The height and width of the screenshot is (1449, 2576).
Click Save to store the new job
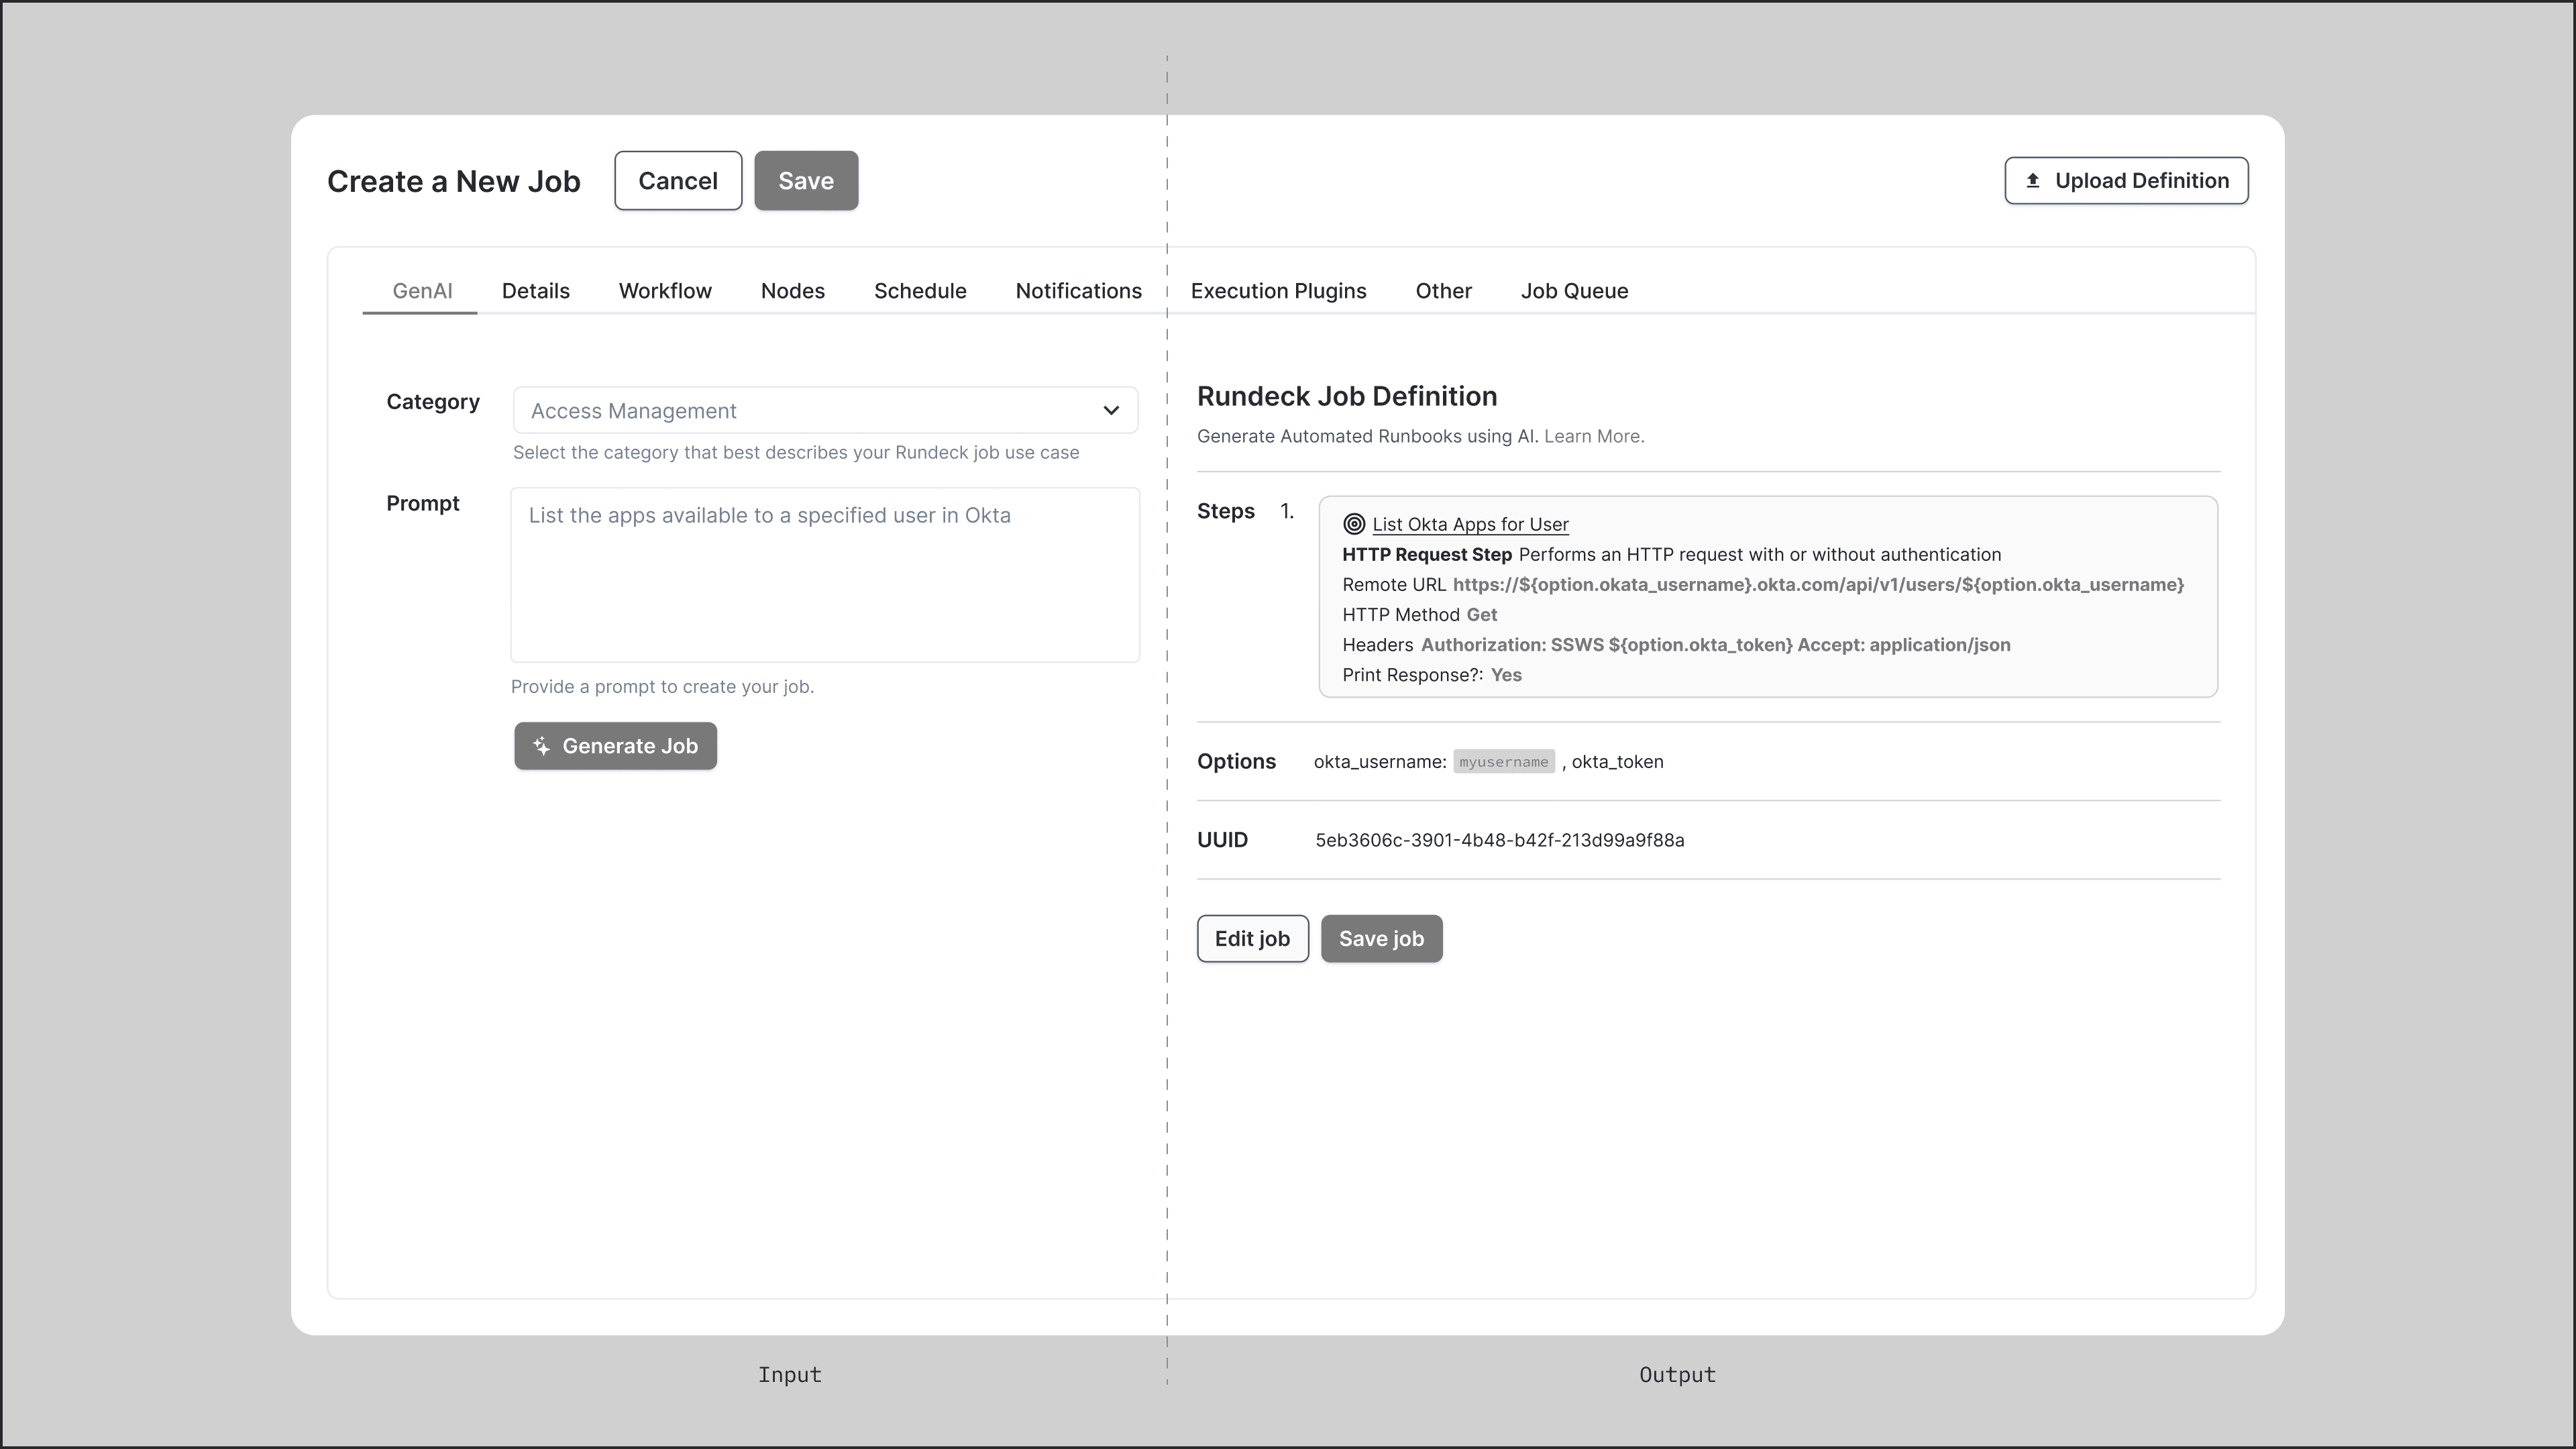pyautogui.click(x=805, y=180)
